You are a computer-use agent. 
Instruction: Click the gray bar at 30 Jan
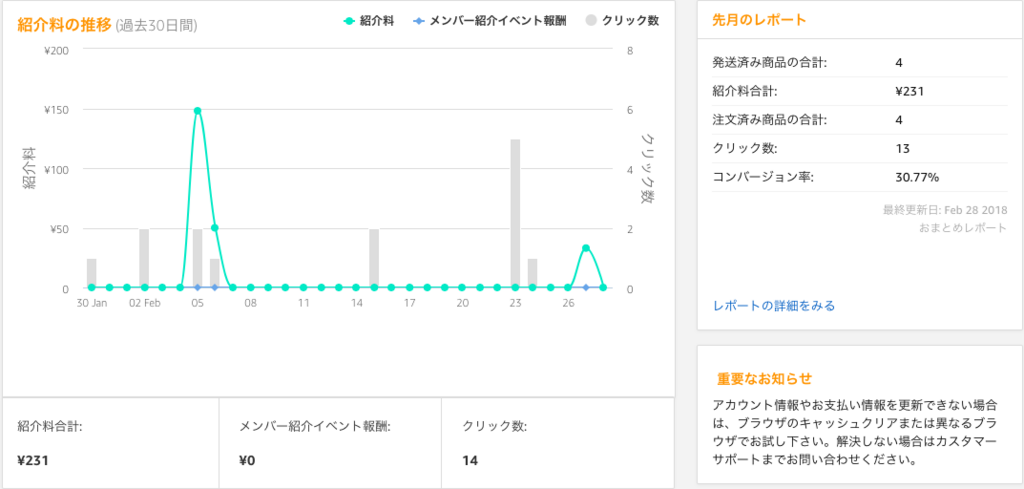(91, 273)
